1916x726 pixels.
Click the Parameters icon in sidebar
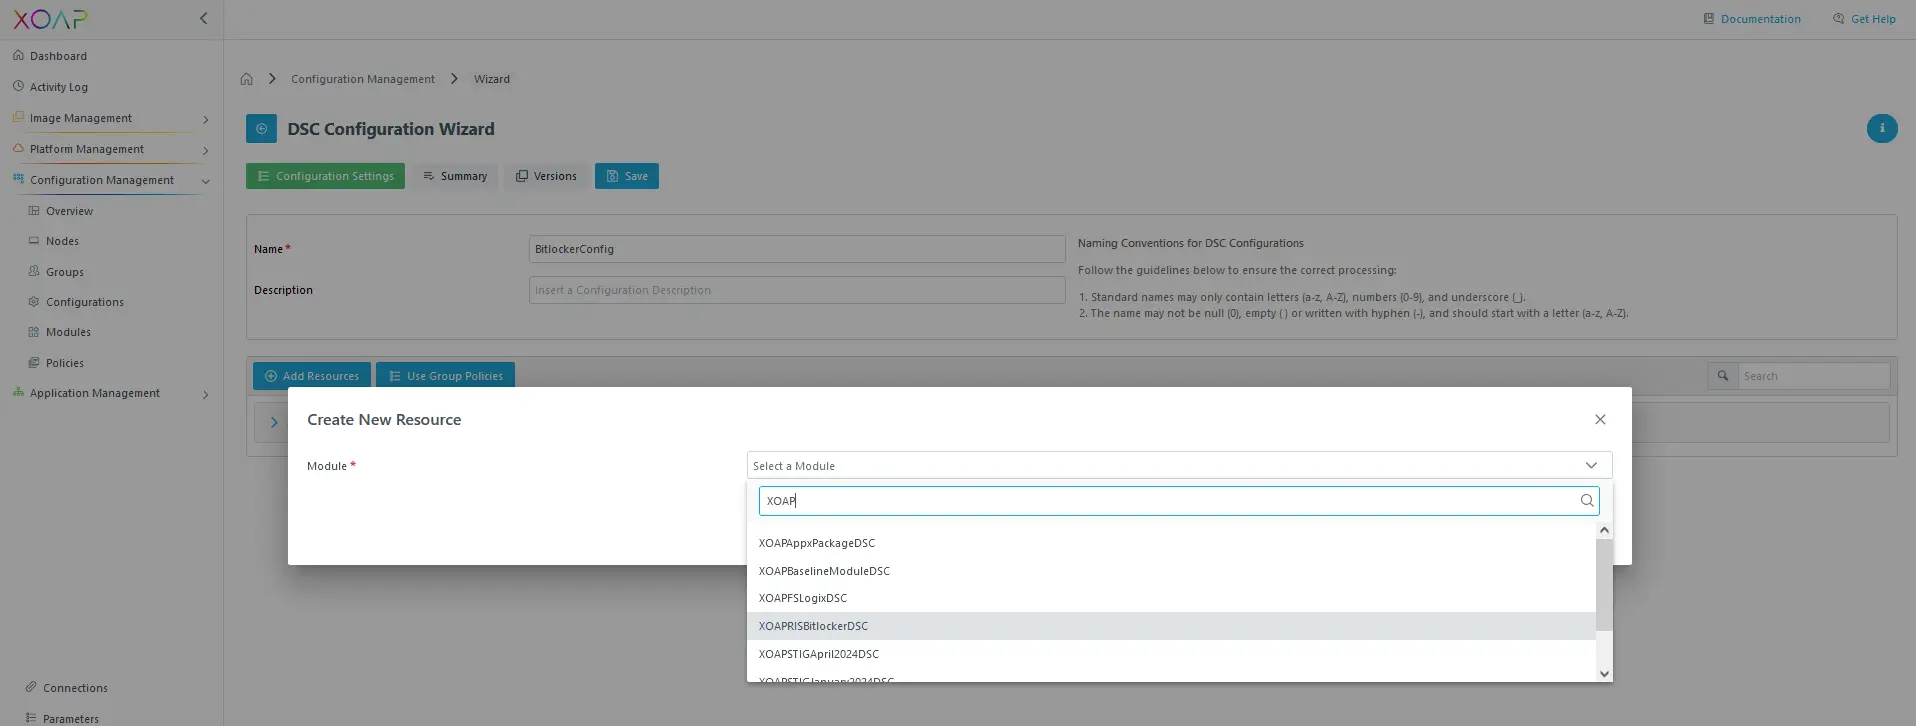[x=31, y=718]
